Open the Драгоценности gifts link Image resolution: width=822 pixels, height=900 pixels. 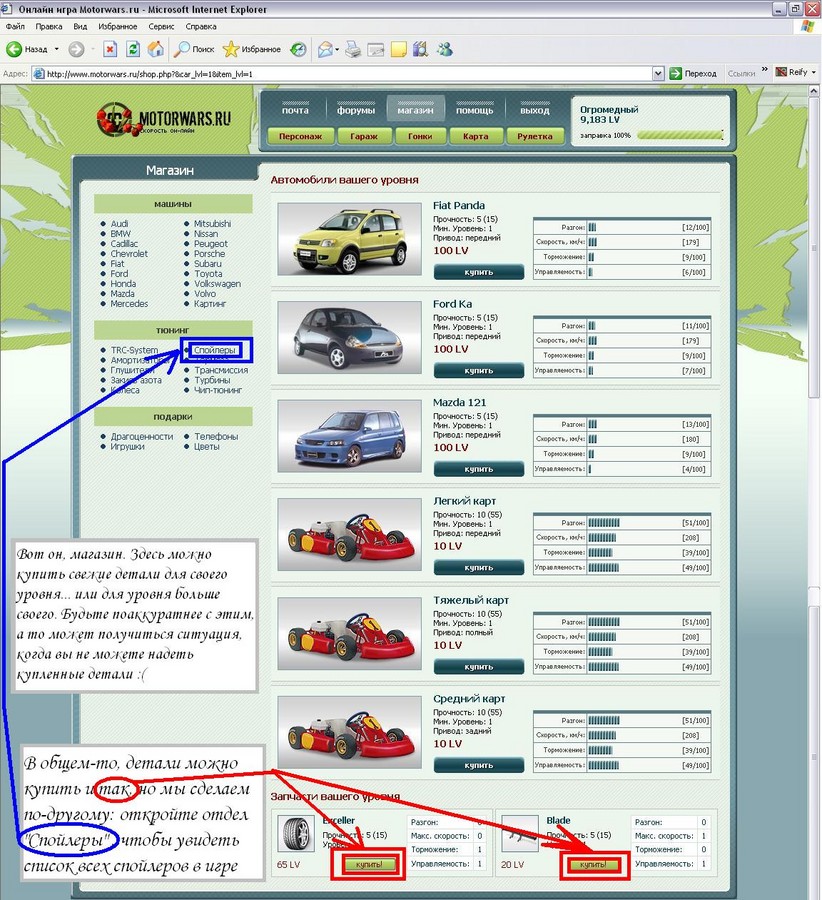(x=142, y=437)
